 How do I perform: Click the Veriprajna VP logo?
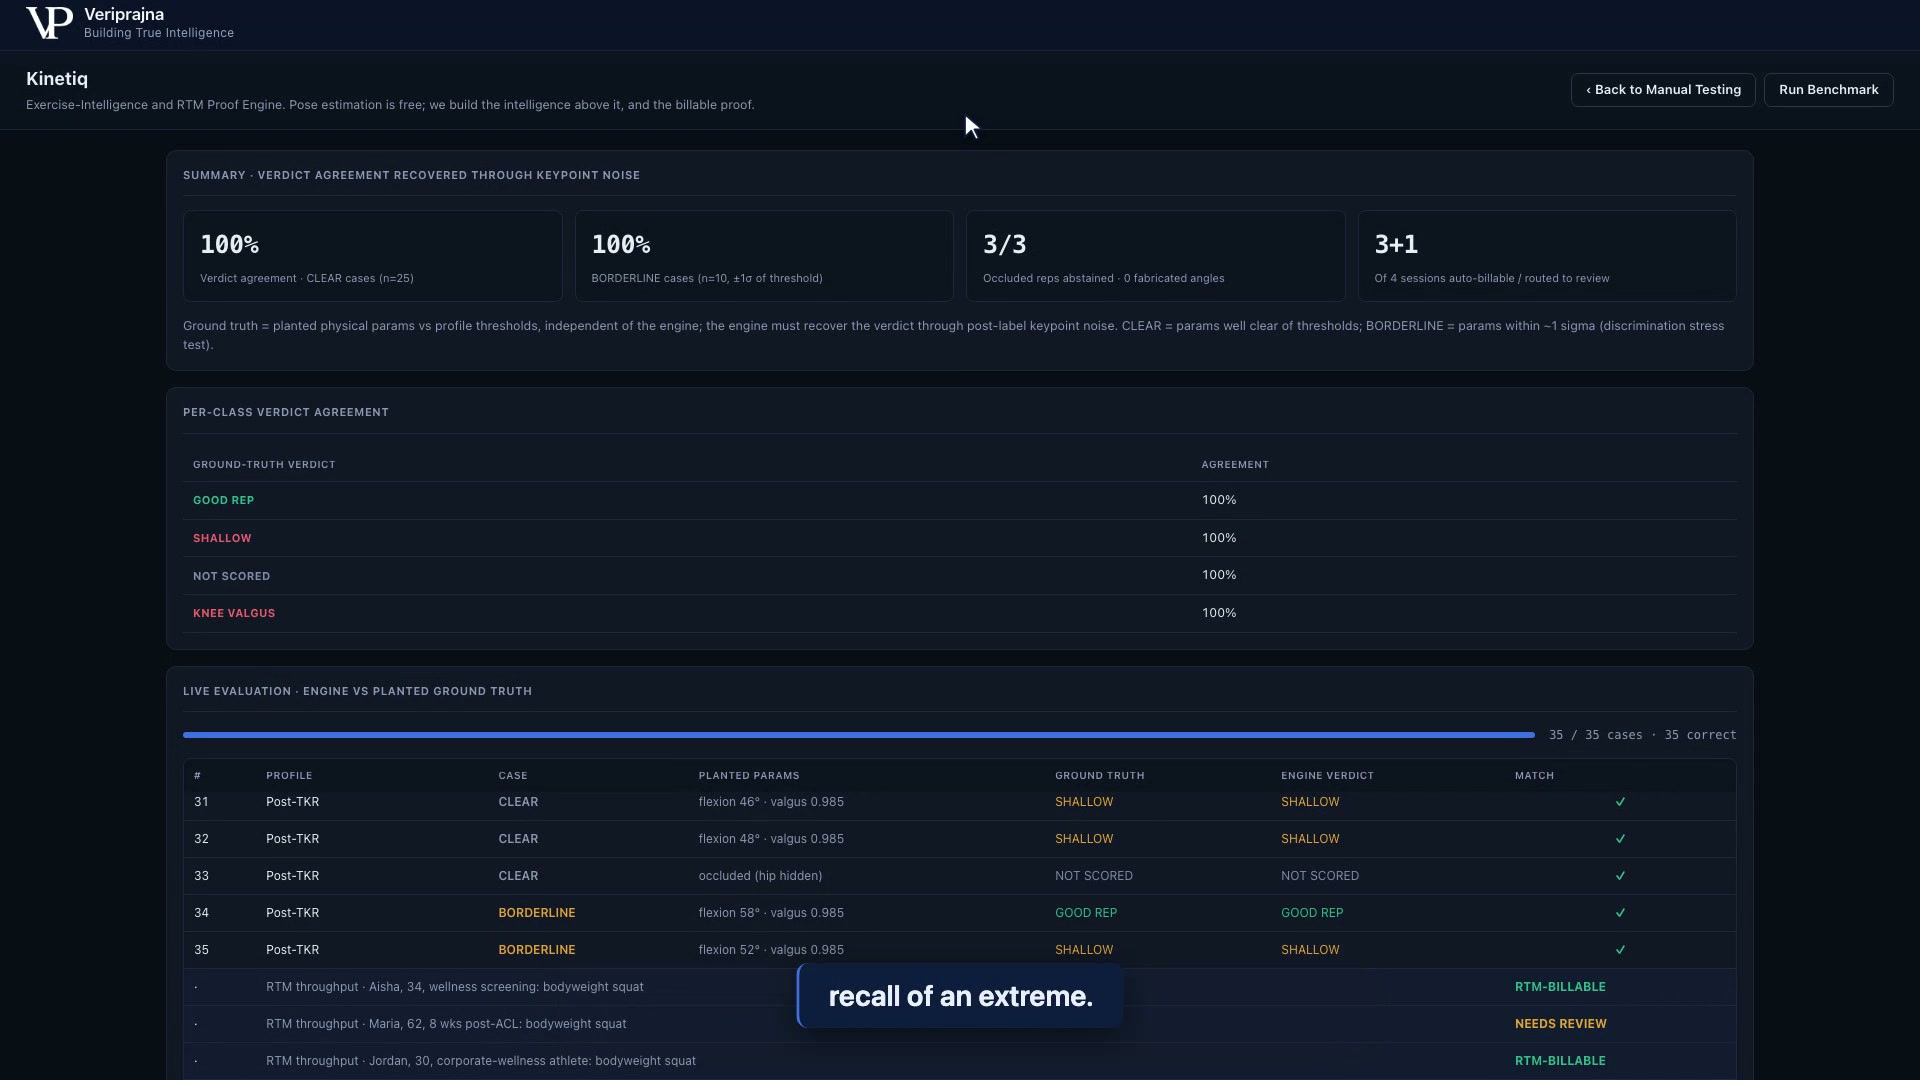tap(49, 22)
